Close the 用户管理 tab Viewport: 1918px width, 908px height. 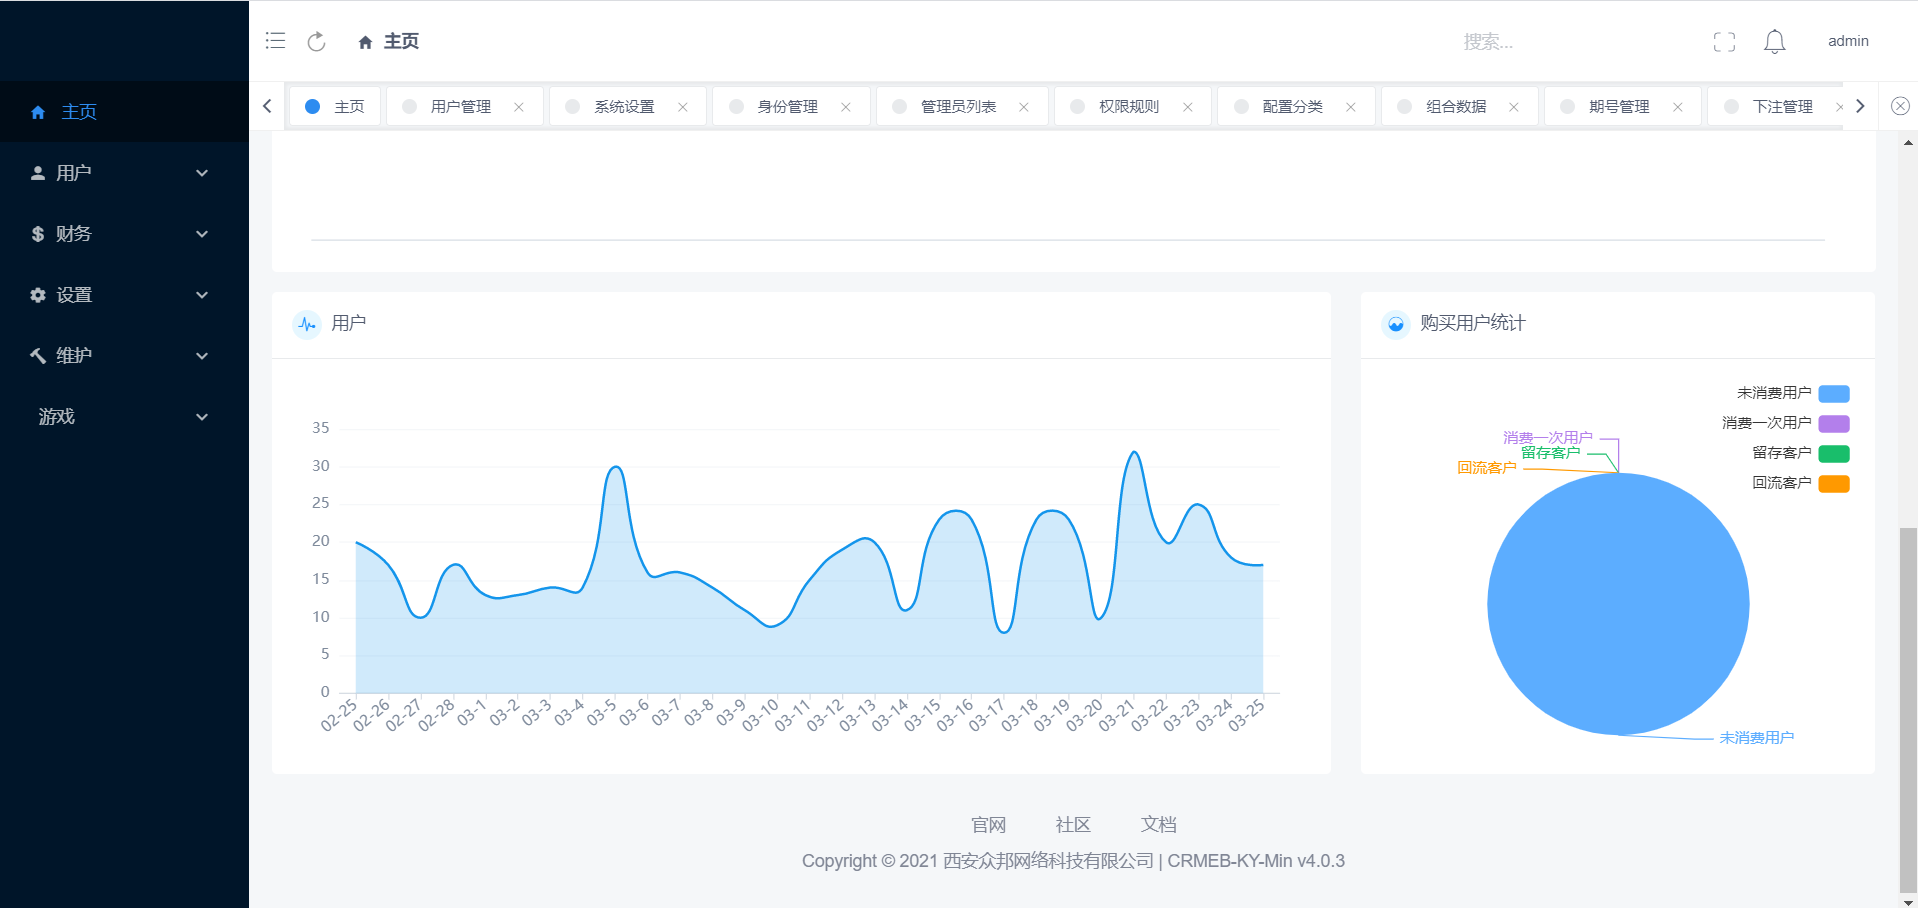point(519,107)
